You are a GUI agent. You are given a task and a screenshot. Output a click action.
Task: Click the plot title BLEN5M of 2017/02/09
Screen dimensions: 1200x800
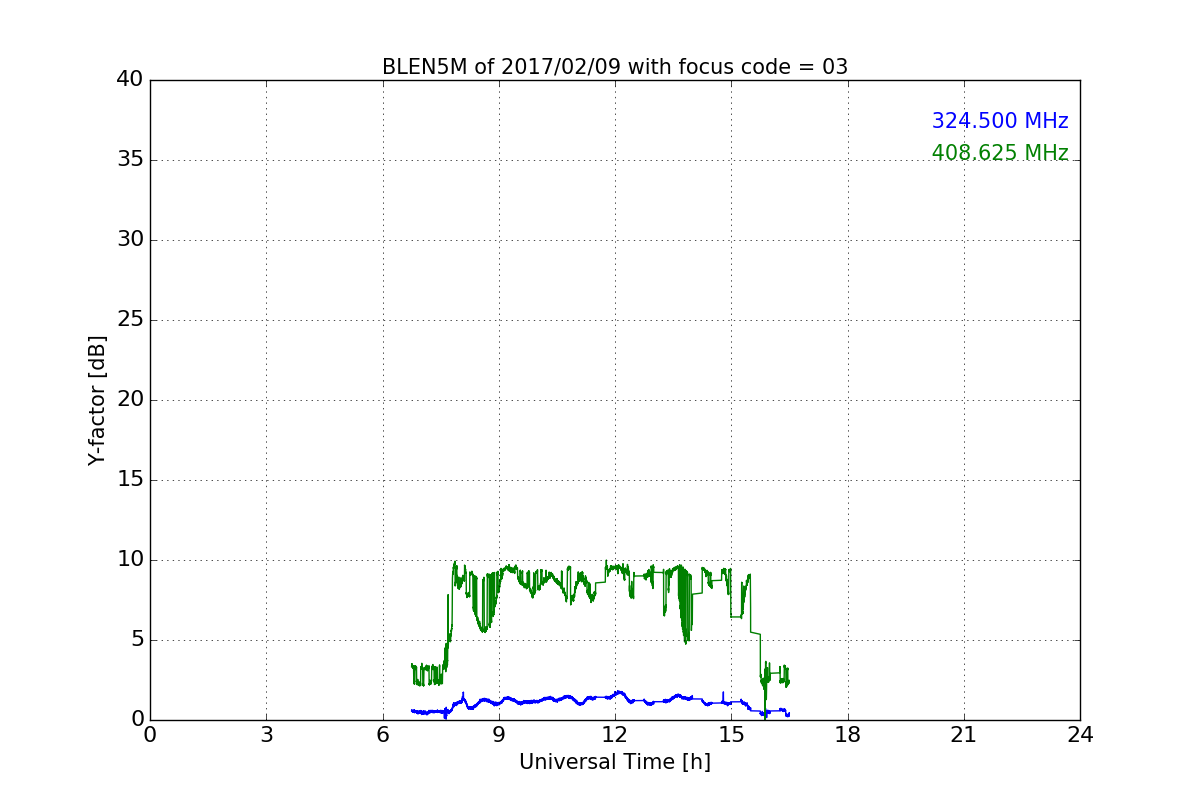[614, 67]
